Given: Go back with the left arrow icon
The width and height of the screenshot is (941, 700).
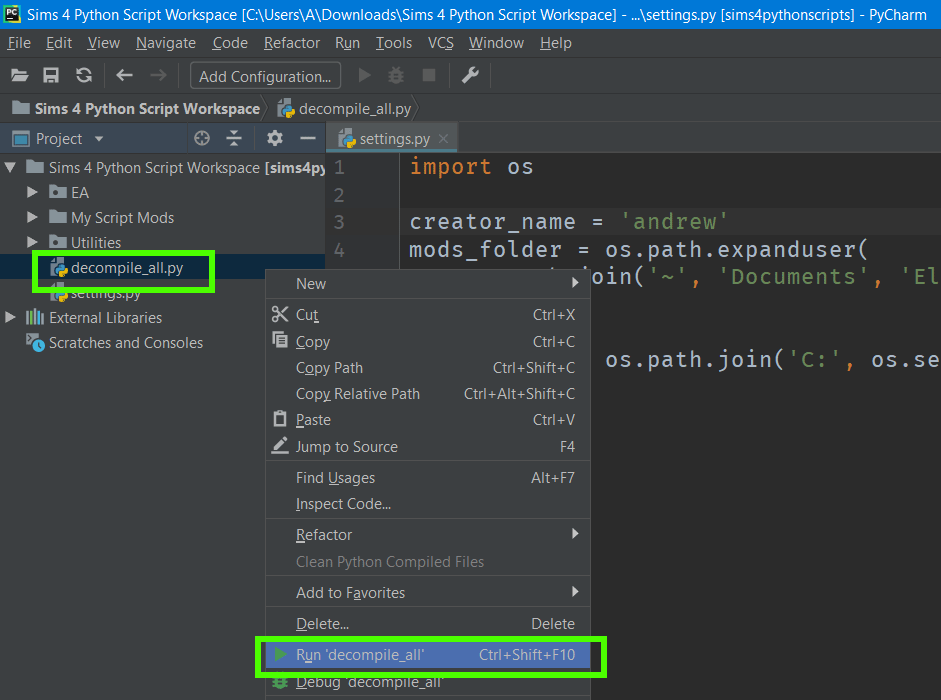Looking at the screenshot, I should click(x=124, y=75).
